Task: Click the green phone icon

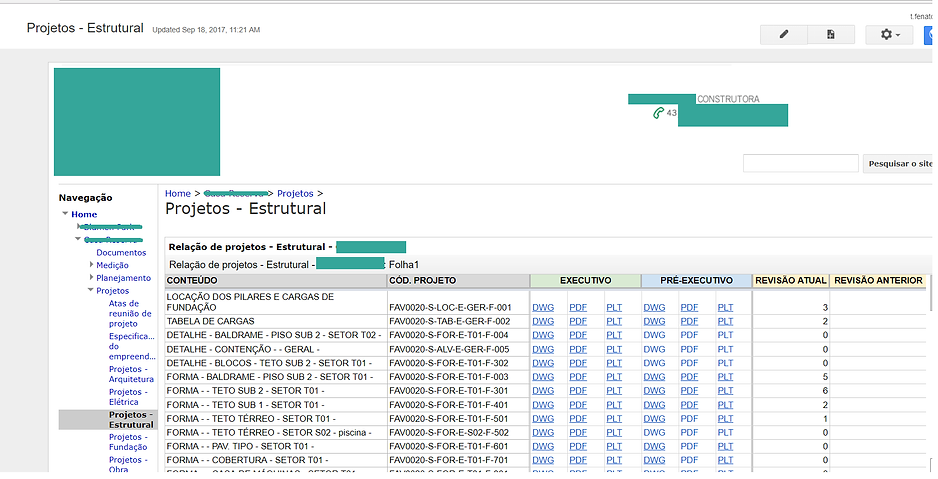Action: [658, 112]
